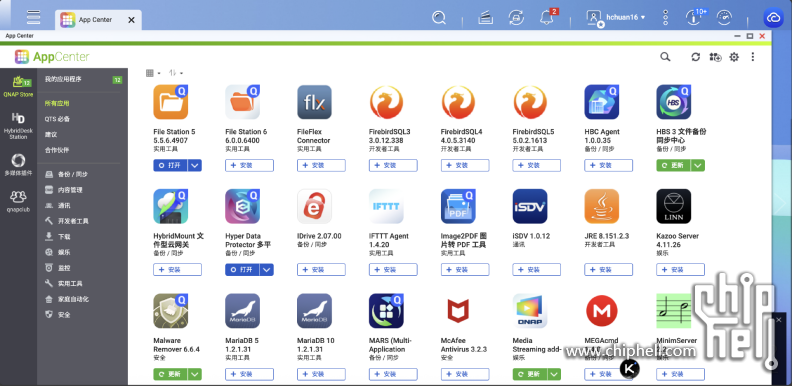Open the QTS main menu hamburger icon
This screenshot has width=792, height=386.
[34, 17]
